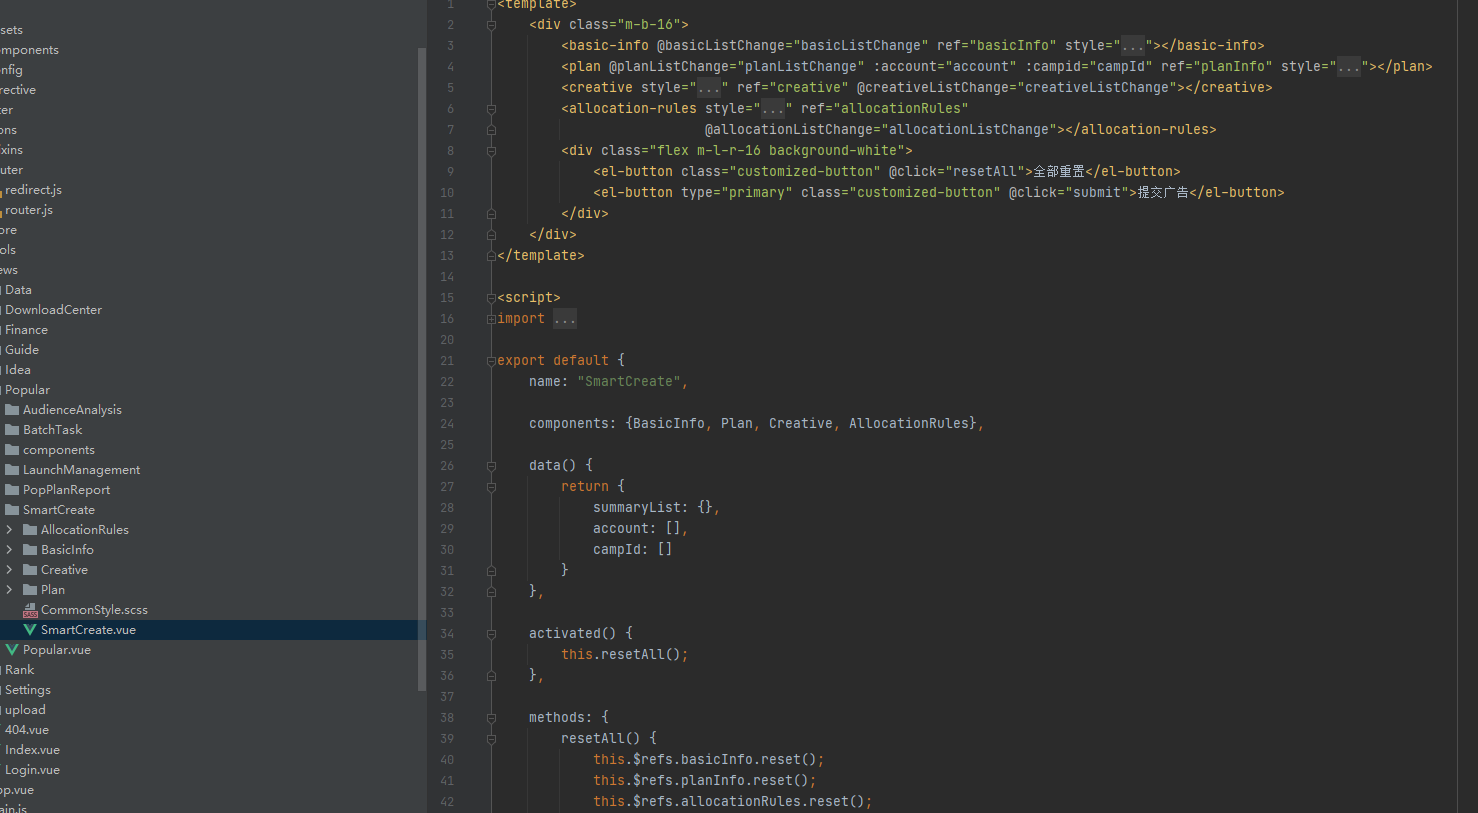The width and height of the screenshot is (1478, 813).
Task: Select the Rank folder
Action: 19,670
